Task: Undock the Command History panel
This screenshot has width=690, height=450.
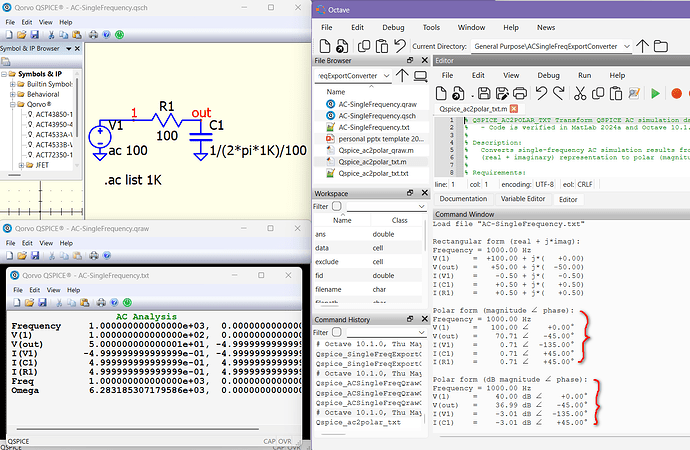Action: (x=410, y=319)
